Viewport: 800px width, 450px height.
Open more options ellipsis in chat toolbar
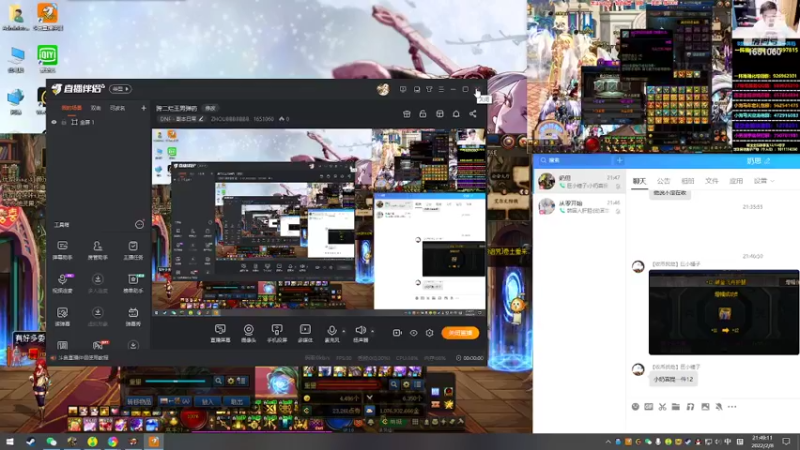click(732, 407)
